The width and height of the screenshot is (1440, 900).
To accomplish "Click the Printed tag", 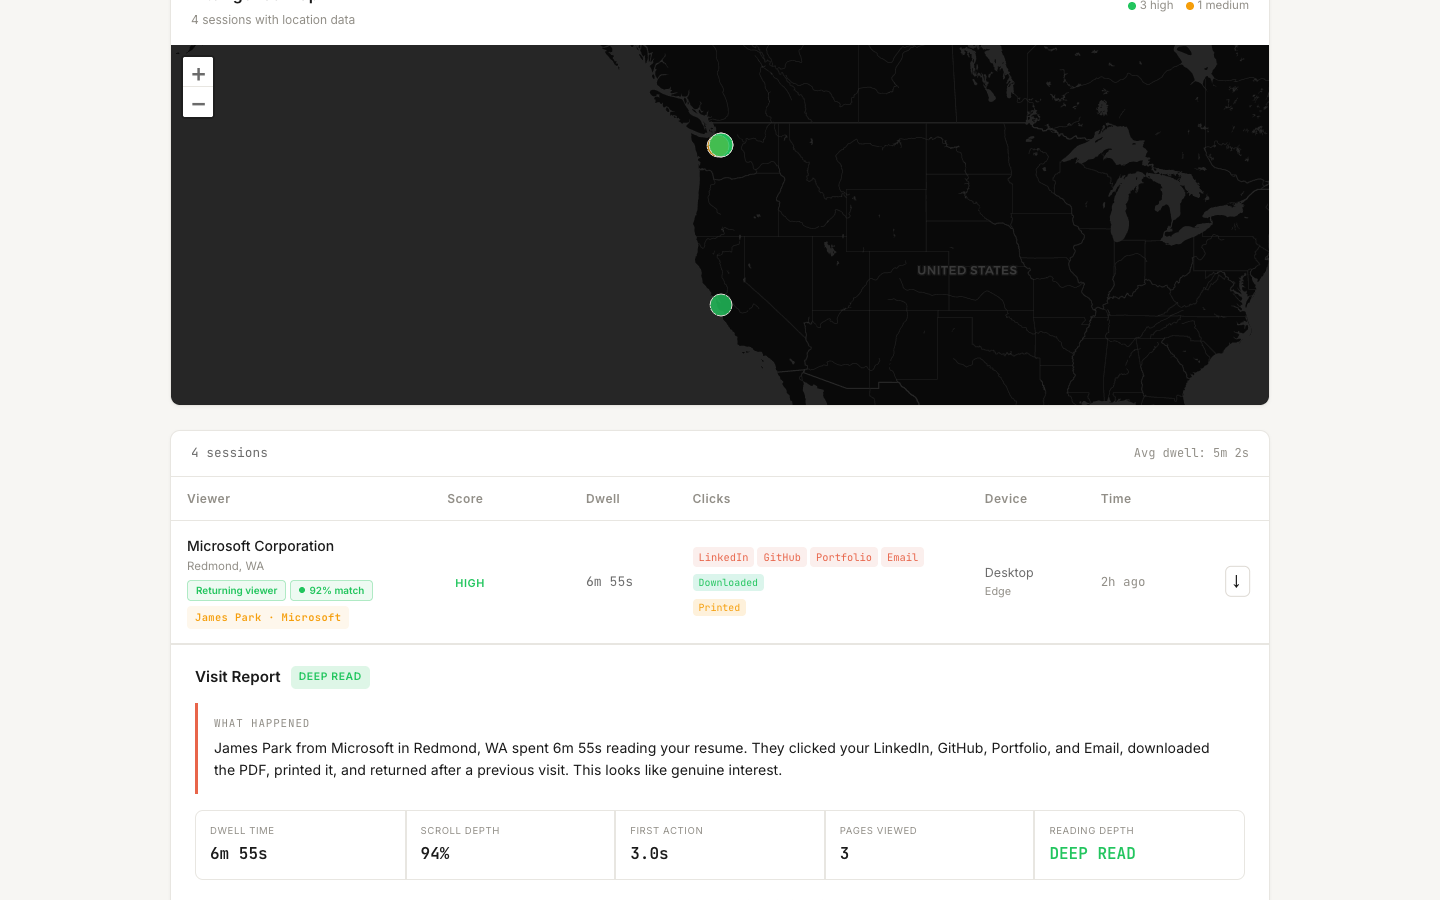I will point(719,607).
